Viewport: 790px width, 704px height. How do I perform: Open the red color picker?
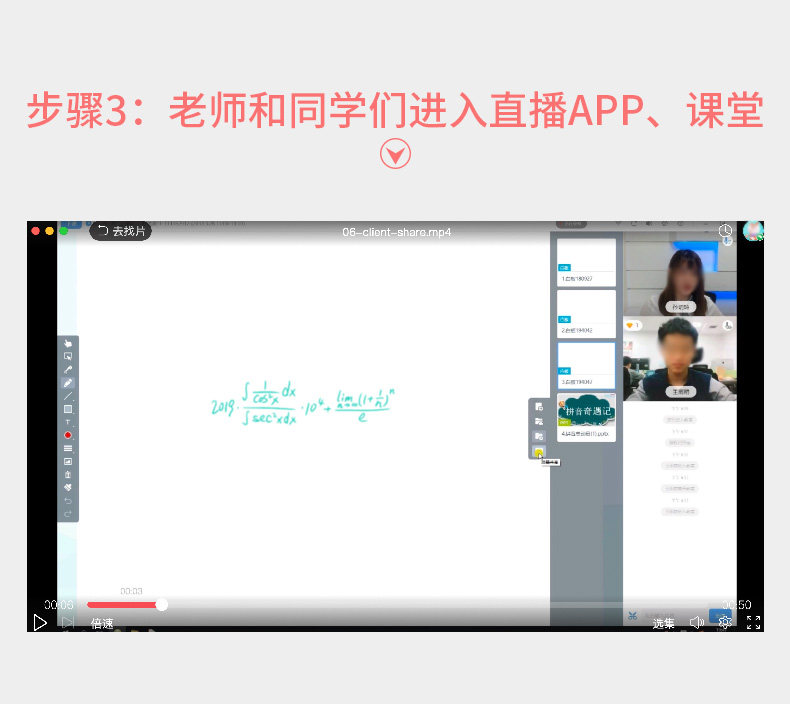(68, 435)
